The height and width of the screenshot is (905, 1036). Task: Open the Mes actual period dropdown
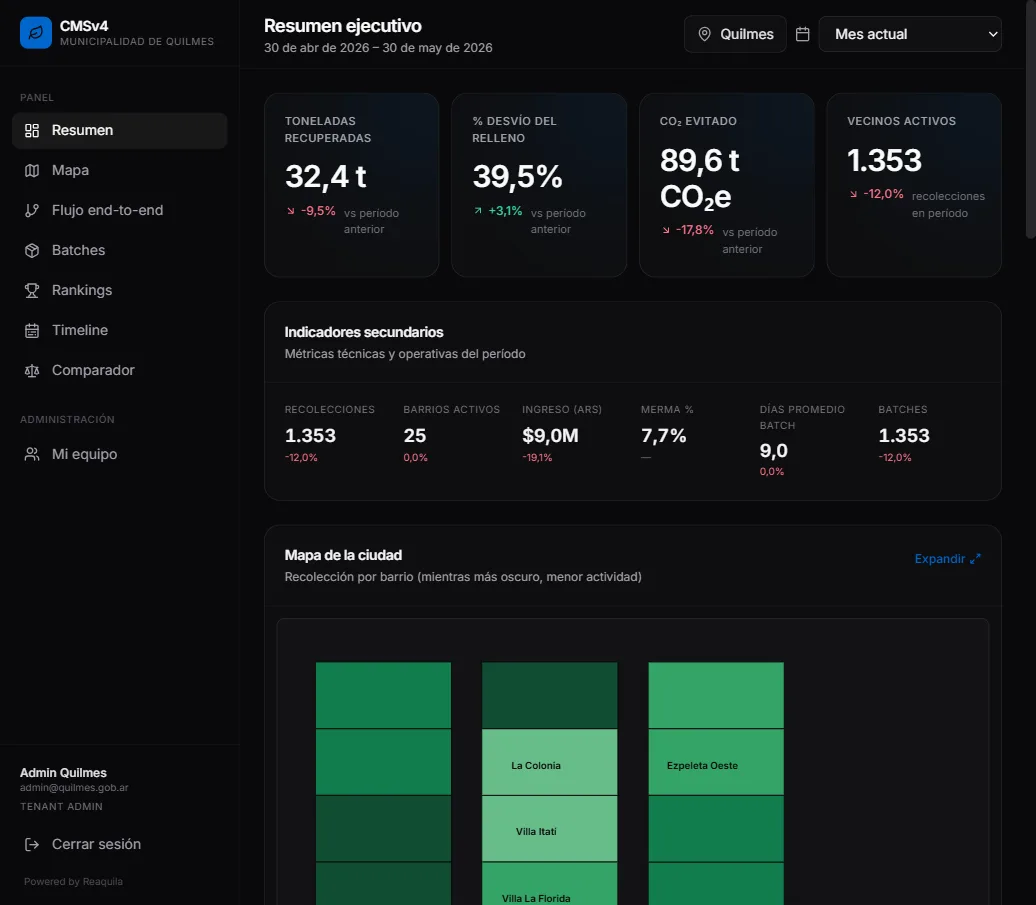click(910, 34)
